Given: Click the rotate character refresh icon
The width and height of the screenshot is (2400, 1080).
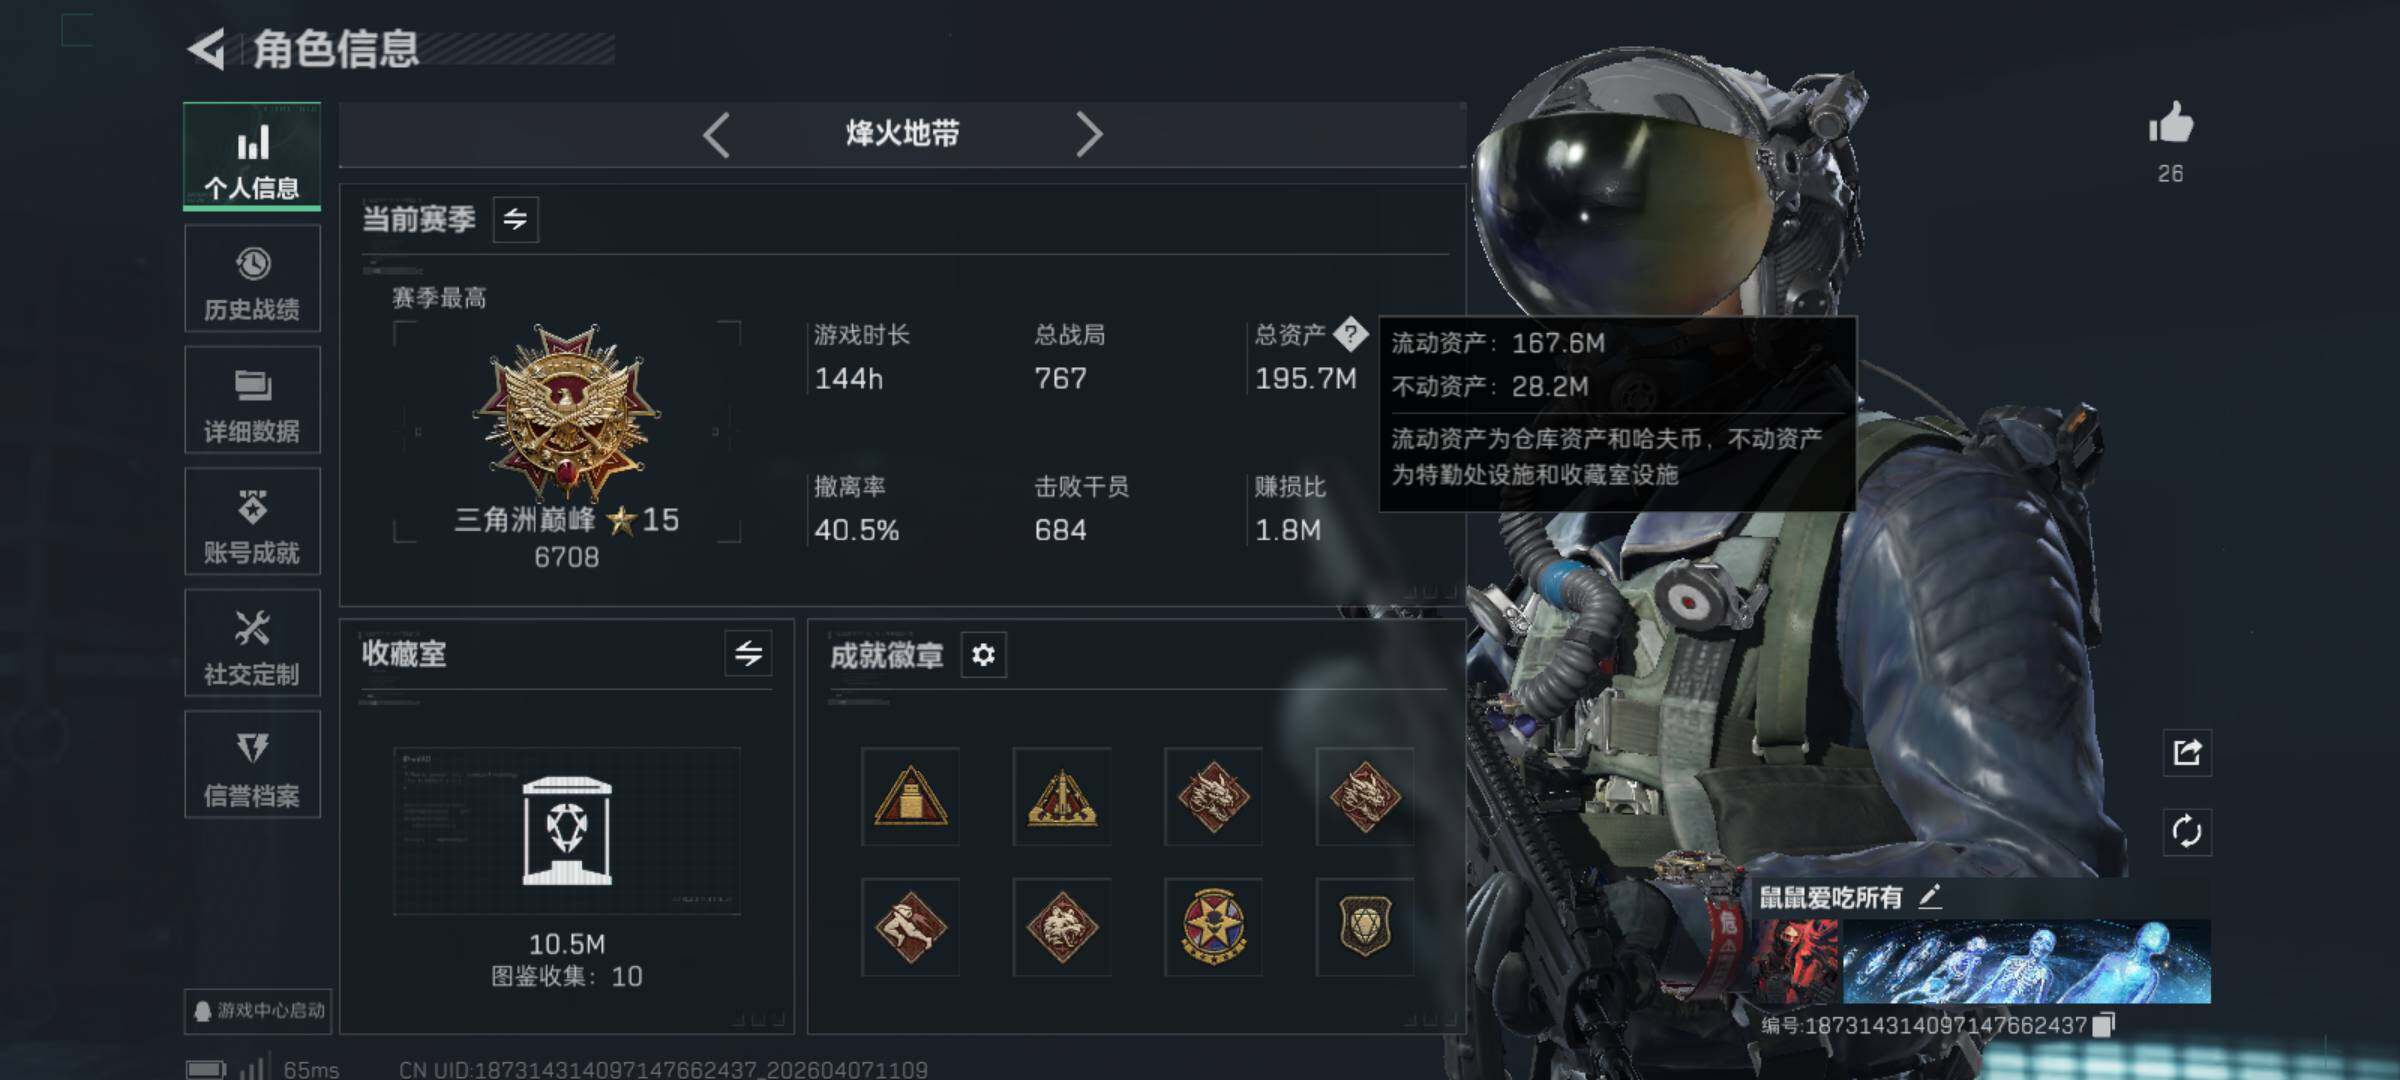Looking at the screenshot, I should (x=2187, y=832).
